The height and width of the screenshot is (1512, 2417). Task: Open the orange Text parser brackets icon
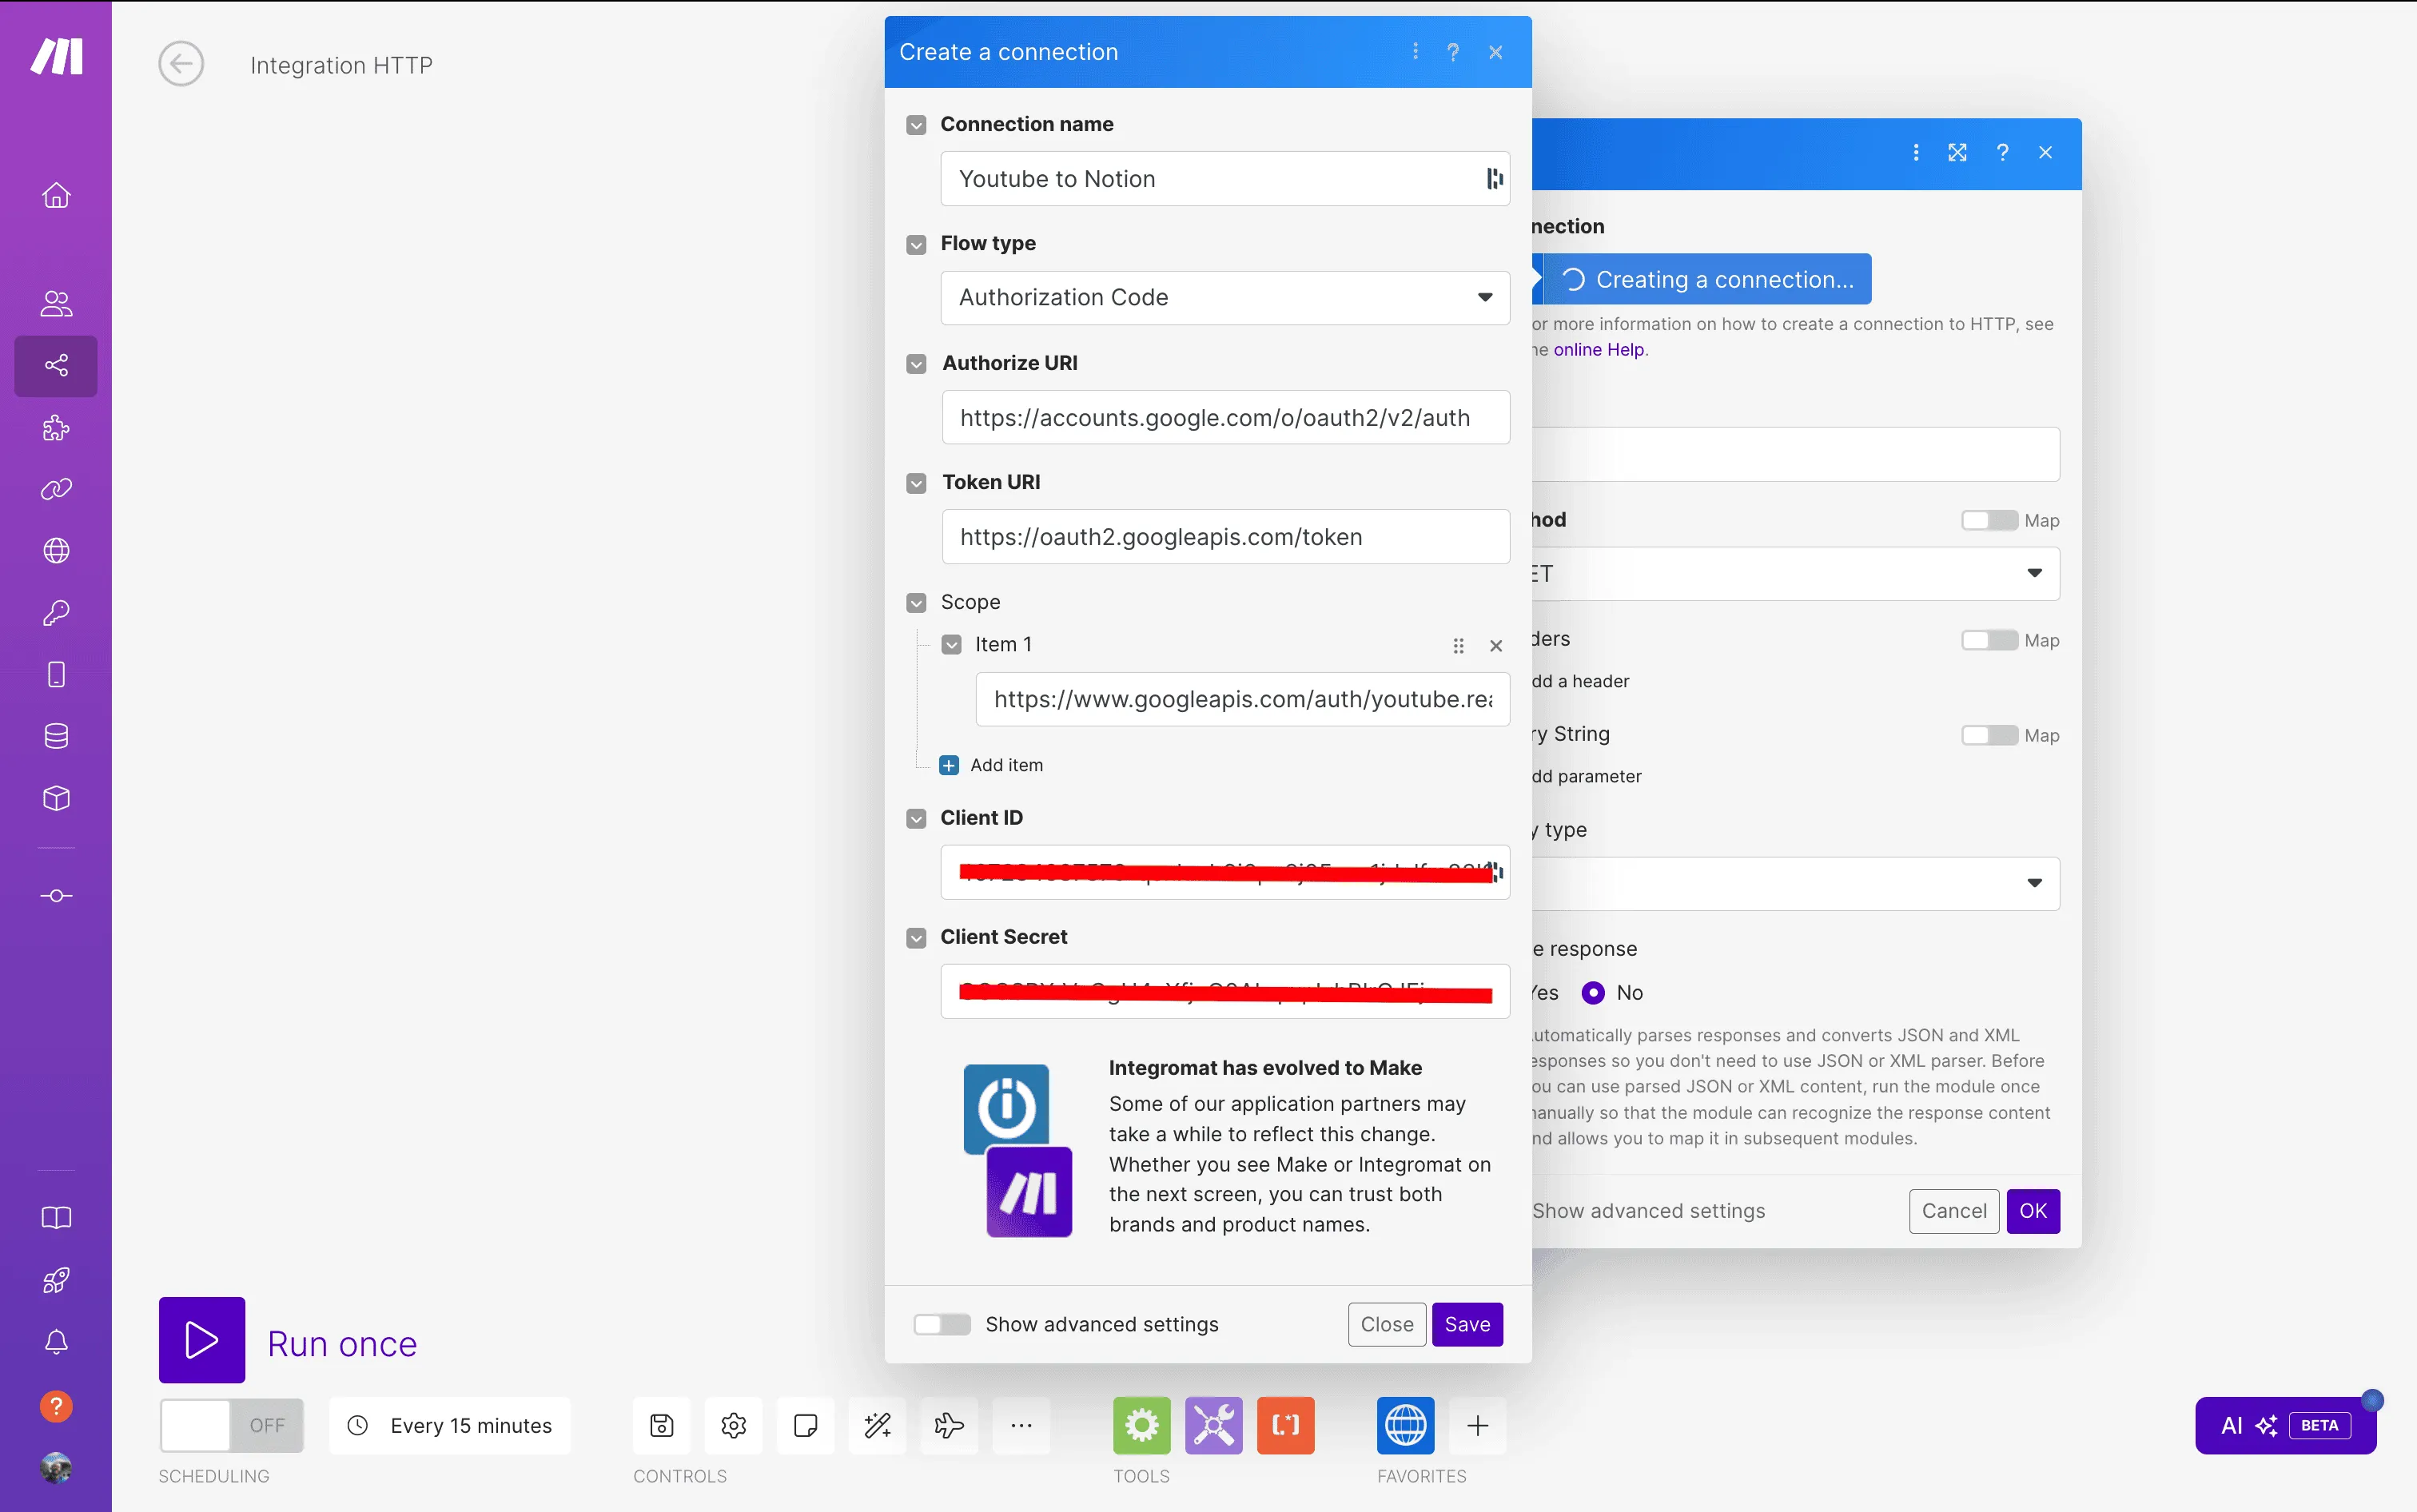coord(1286,1426)
